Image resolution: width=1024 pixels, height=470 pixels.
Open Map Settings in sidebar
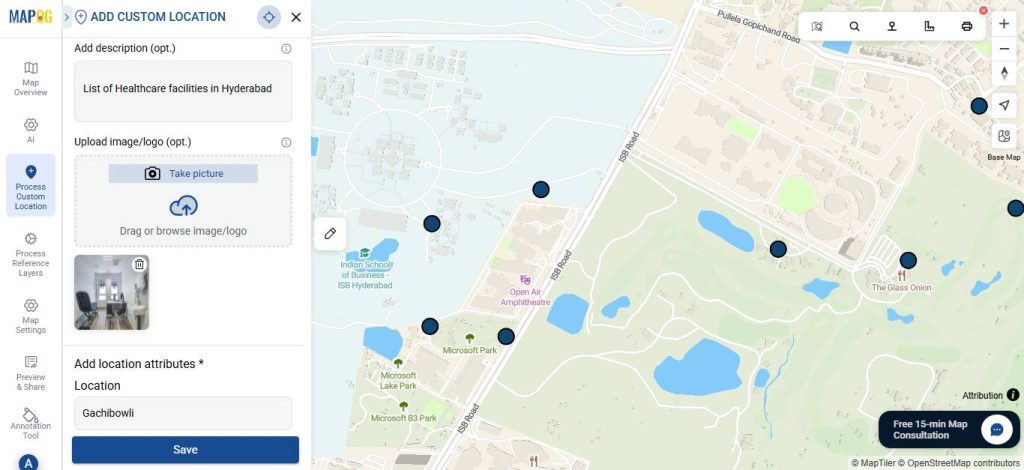coord(31,317)
